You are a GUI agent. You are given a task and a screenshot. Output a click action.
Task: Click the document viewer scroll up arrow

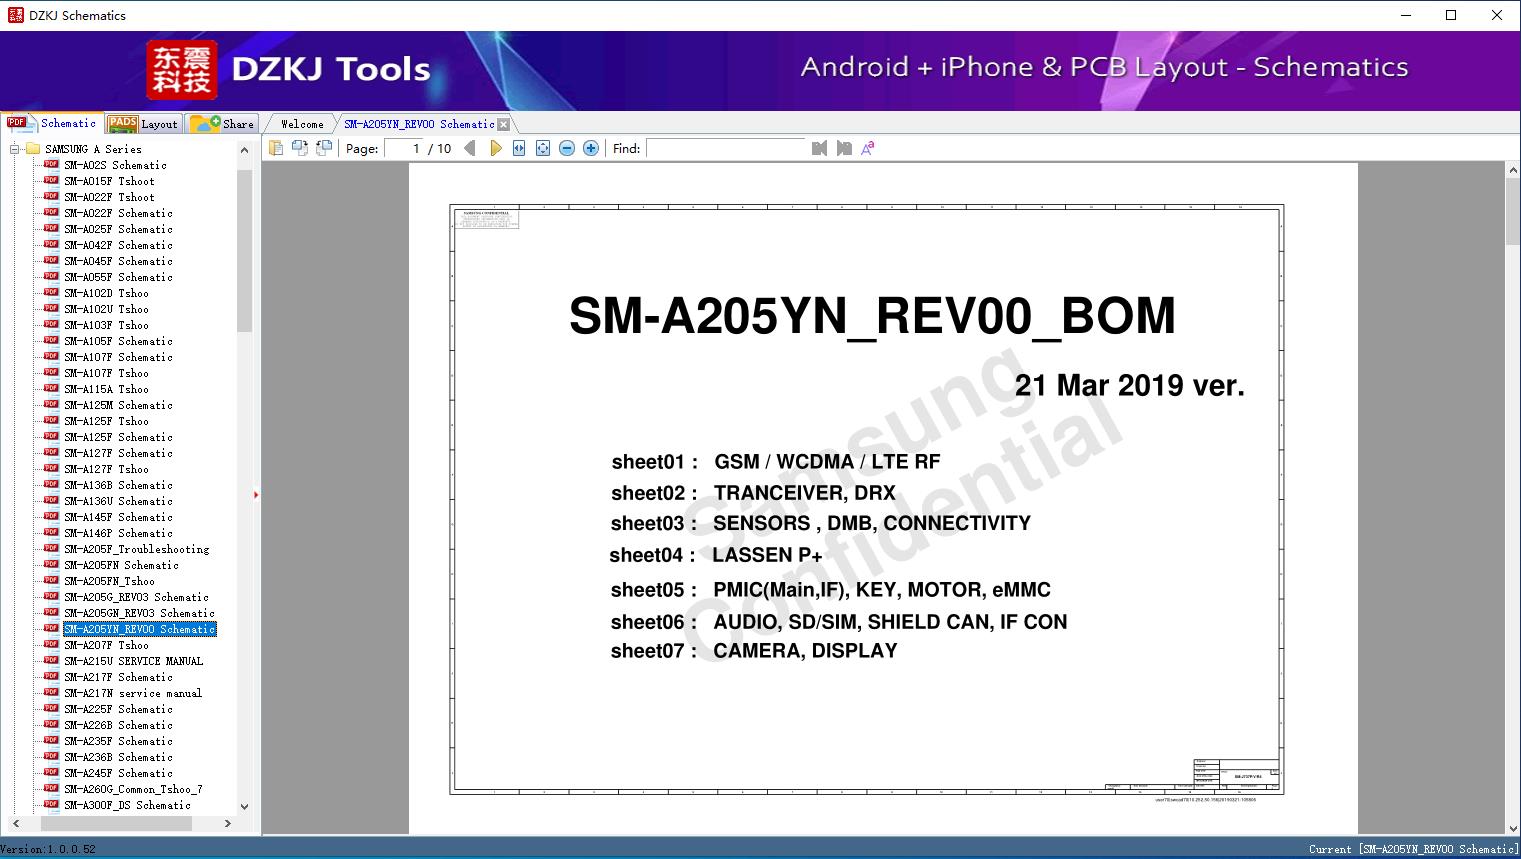click(1513, 171)
